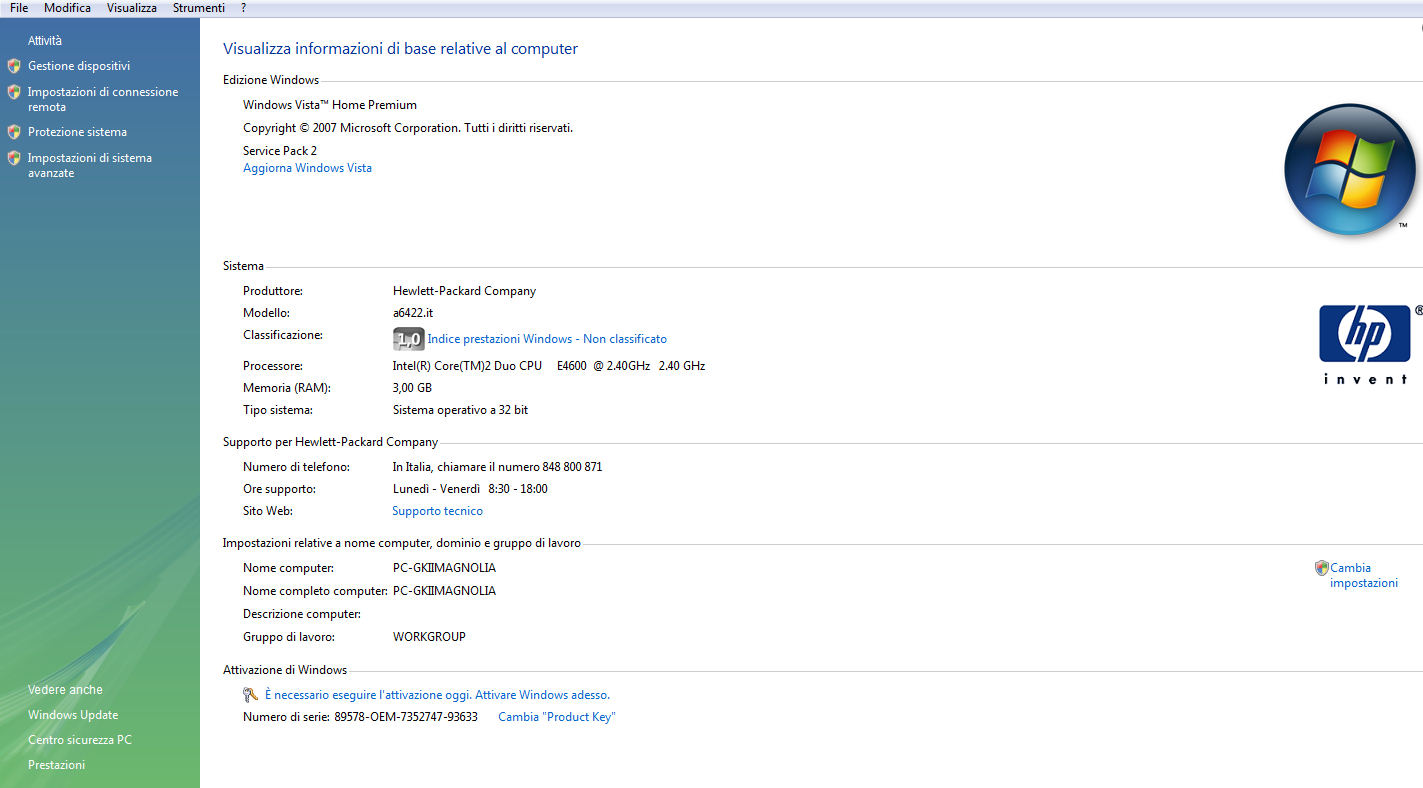The height and width of the screenshot is (788, 1423).
Task: Click the Vedere anche sidebar heading
Action: 65,690
